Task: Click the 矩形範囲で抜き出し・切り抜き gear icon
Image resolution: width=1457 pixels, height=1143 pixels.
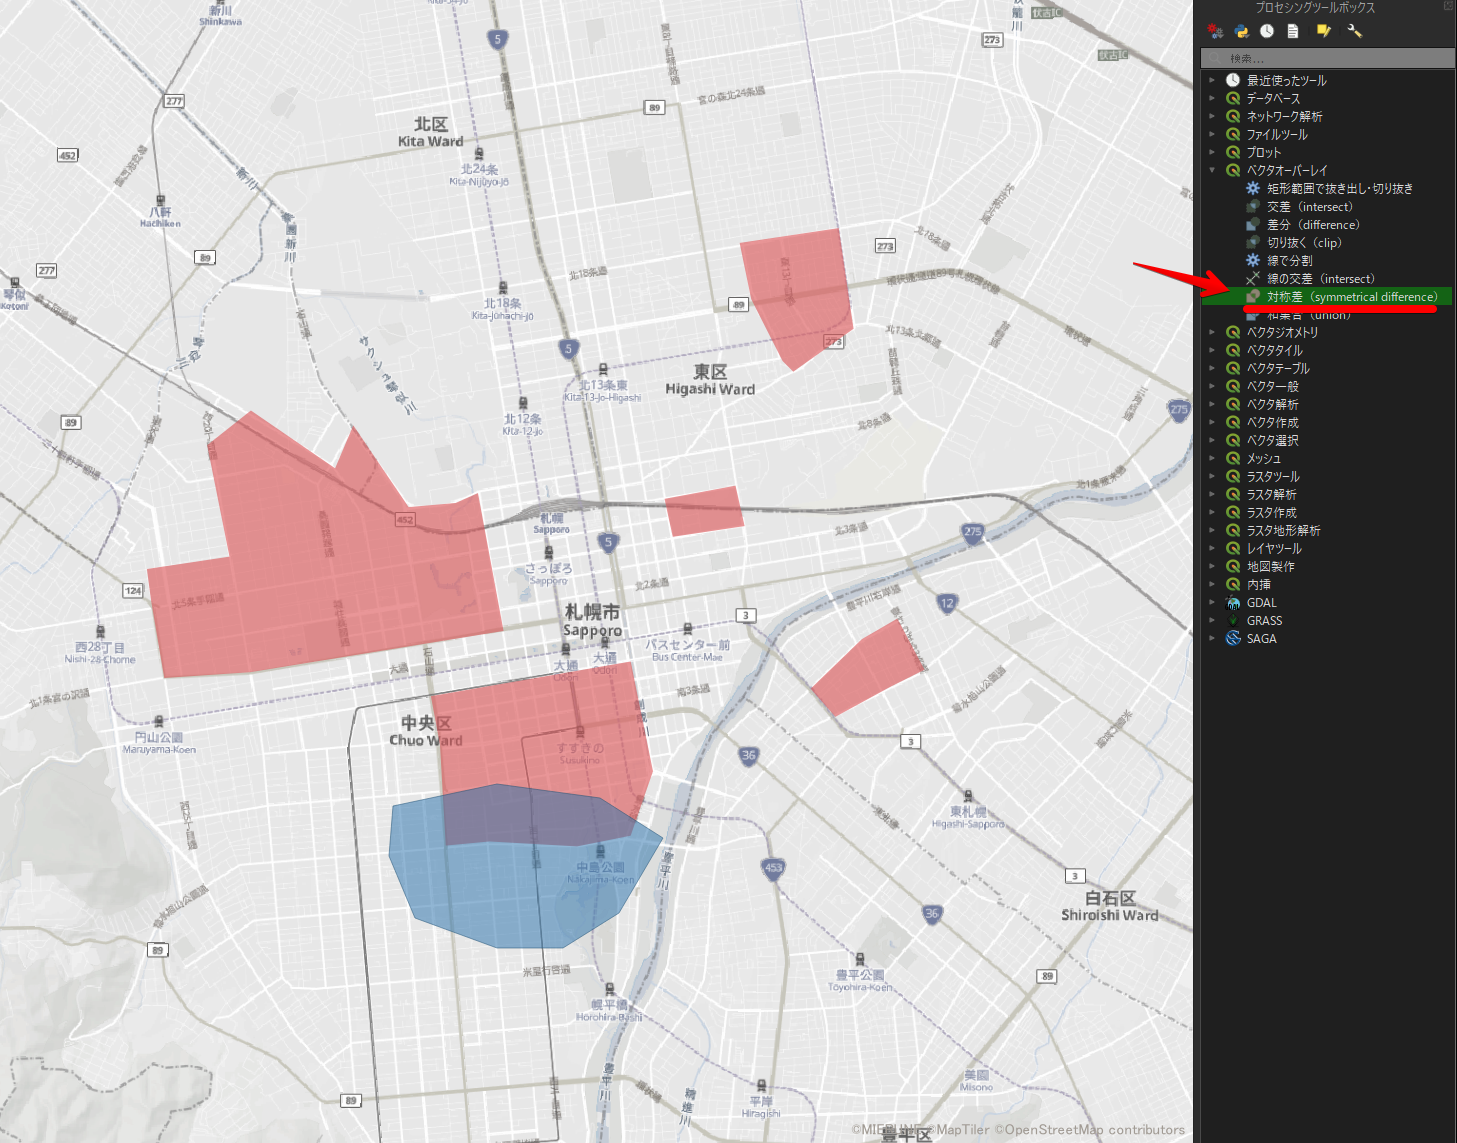Action: pos(1253,188)
